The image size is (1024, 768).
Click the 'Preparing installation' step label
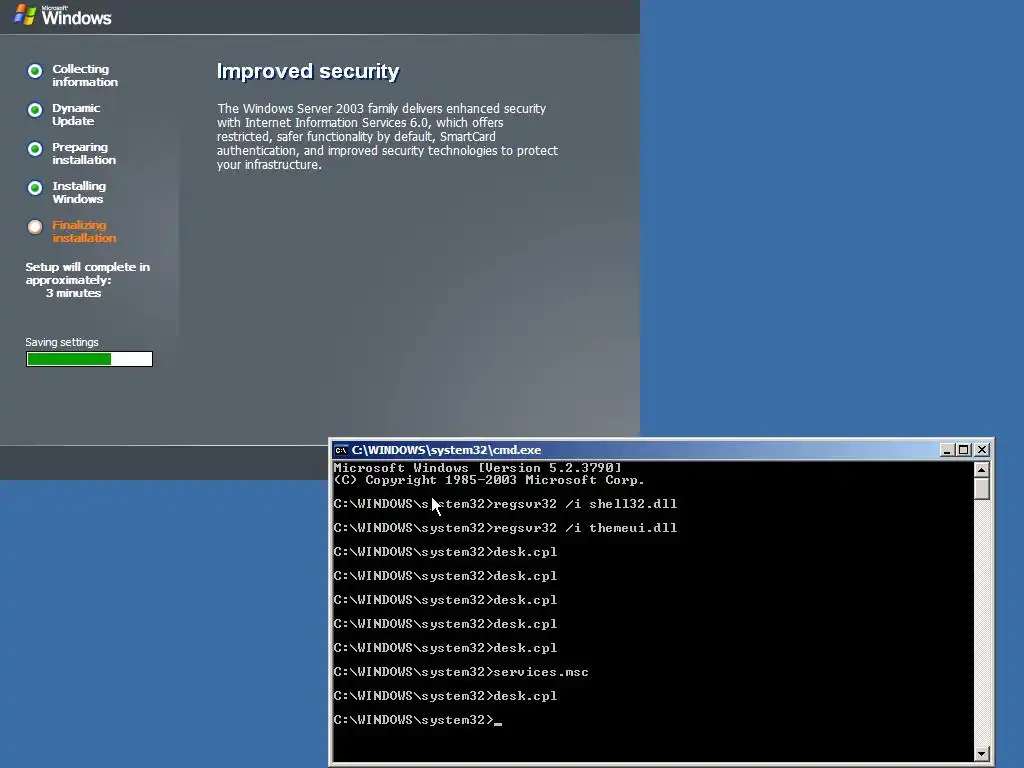(x=84, y=153)
